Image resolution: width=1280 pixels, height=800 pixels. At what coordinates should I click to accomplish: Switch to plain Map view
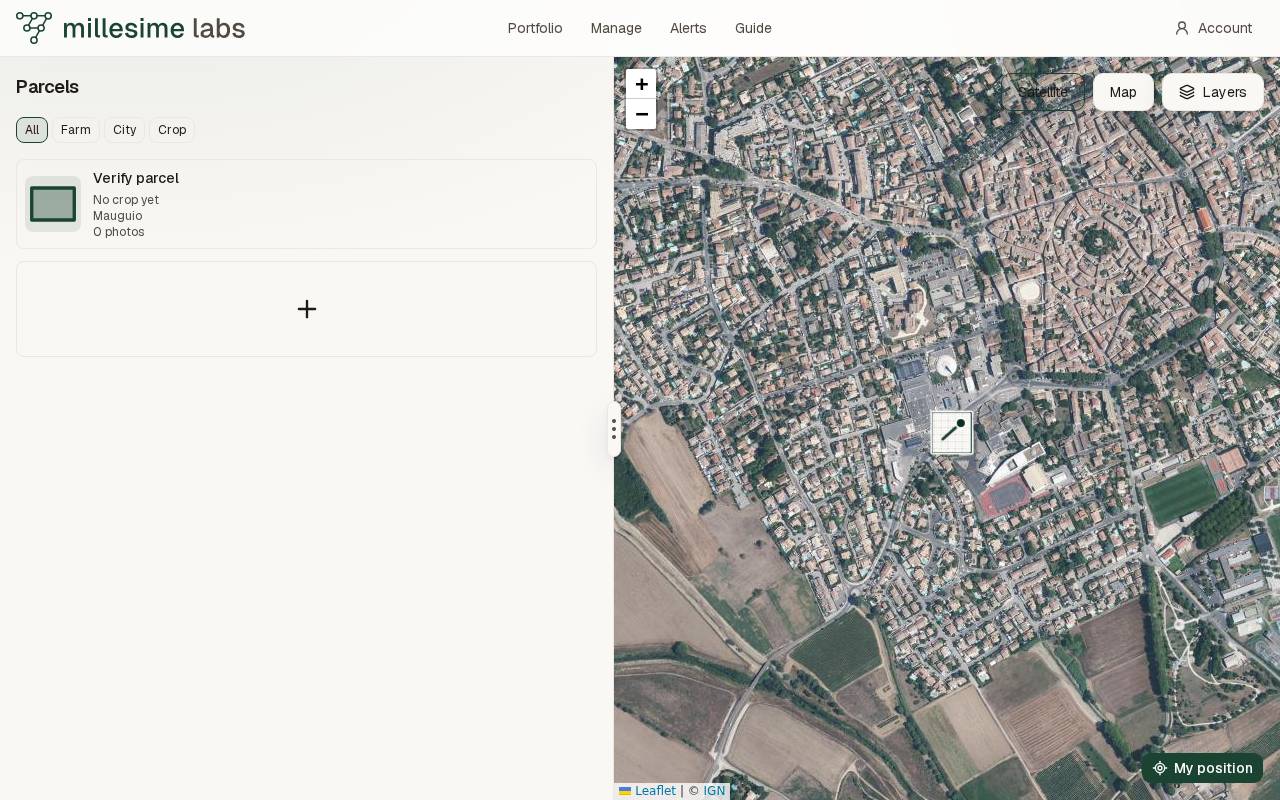point(1123,92)
